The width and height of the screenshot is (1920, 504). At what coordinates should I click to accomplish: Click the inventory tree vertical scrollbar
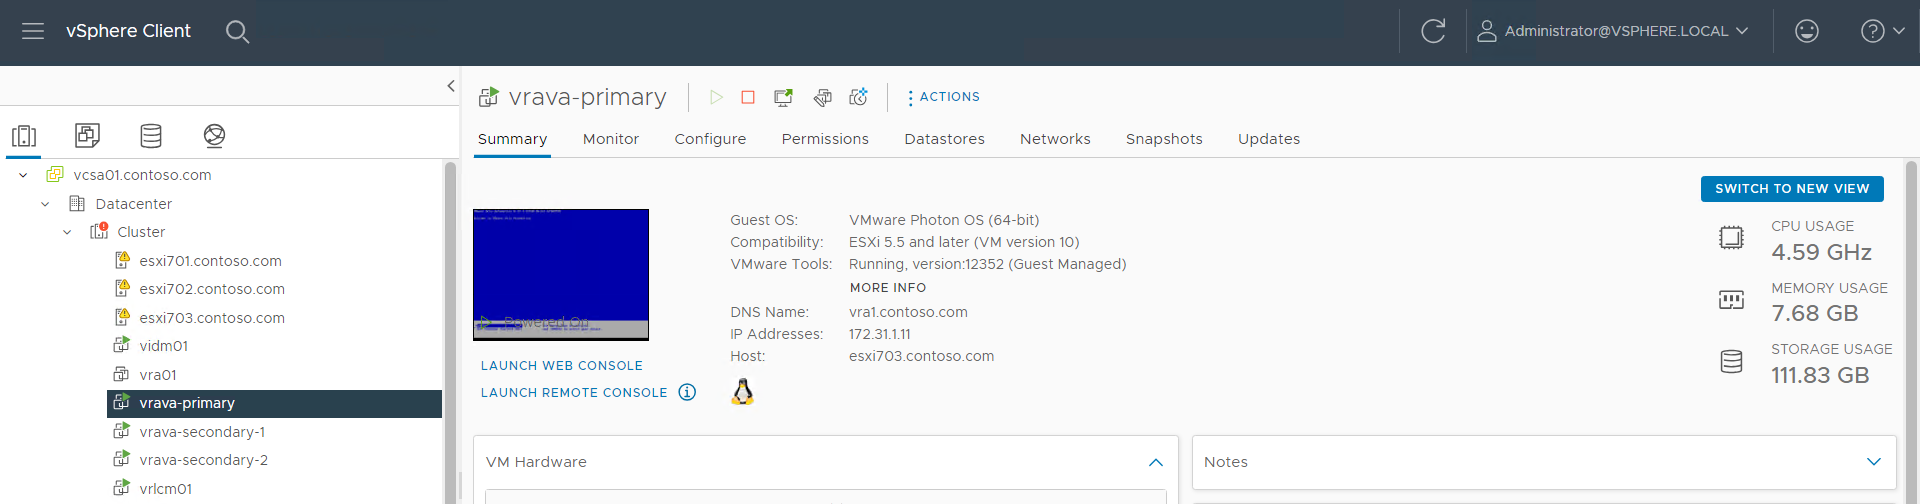450,330
